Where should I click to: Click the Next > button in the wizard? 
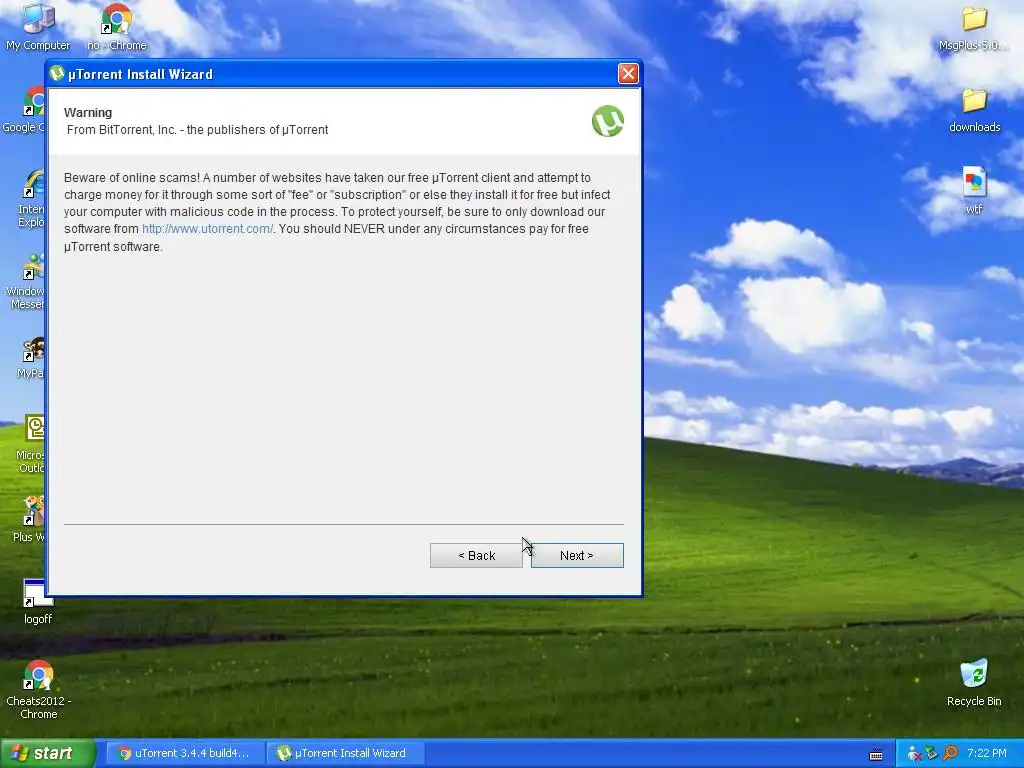pyautogui.click(x=577, y=555)
